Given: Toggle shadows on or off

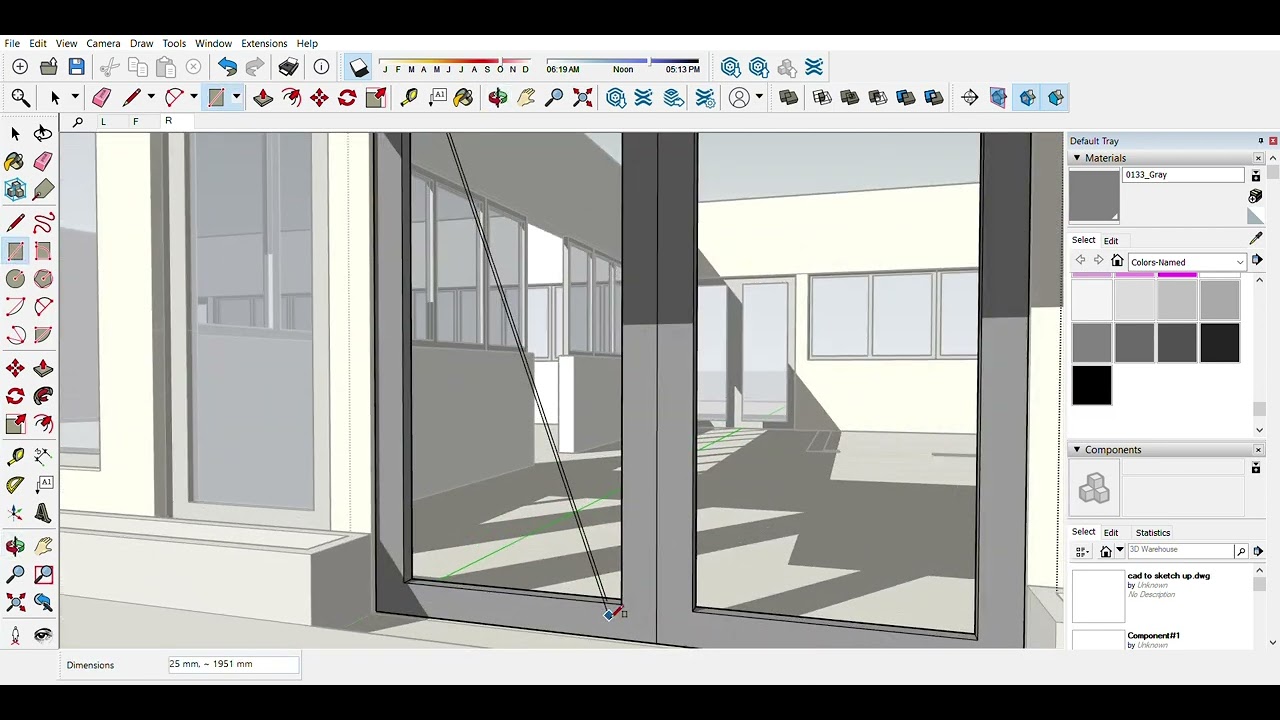Looking at the screenshot, I should tap(359, 67).
